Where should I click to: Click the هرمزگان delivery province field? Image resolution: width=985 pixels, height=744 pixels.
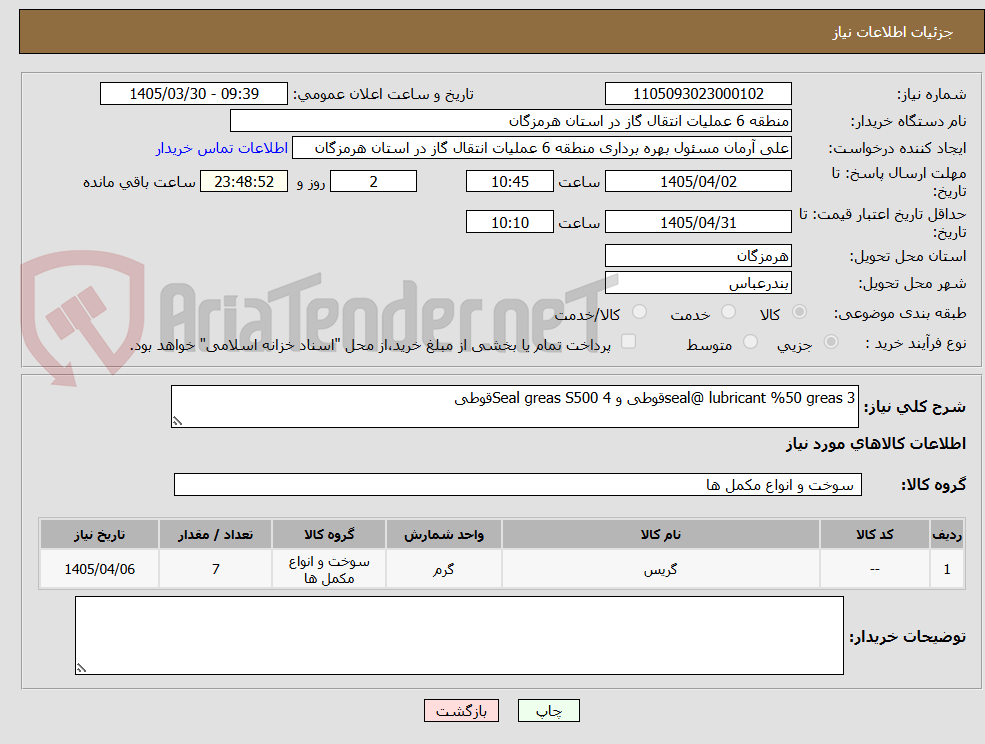[698, 256]
